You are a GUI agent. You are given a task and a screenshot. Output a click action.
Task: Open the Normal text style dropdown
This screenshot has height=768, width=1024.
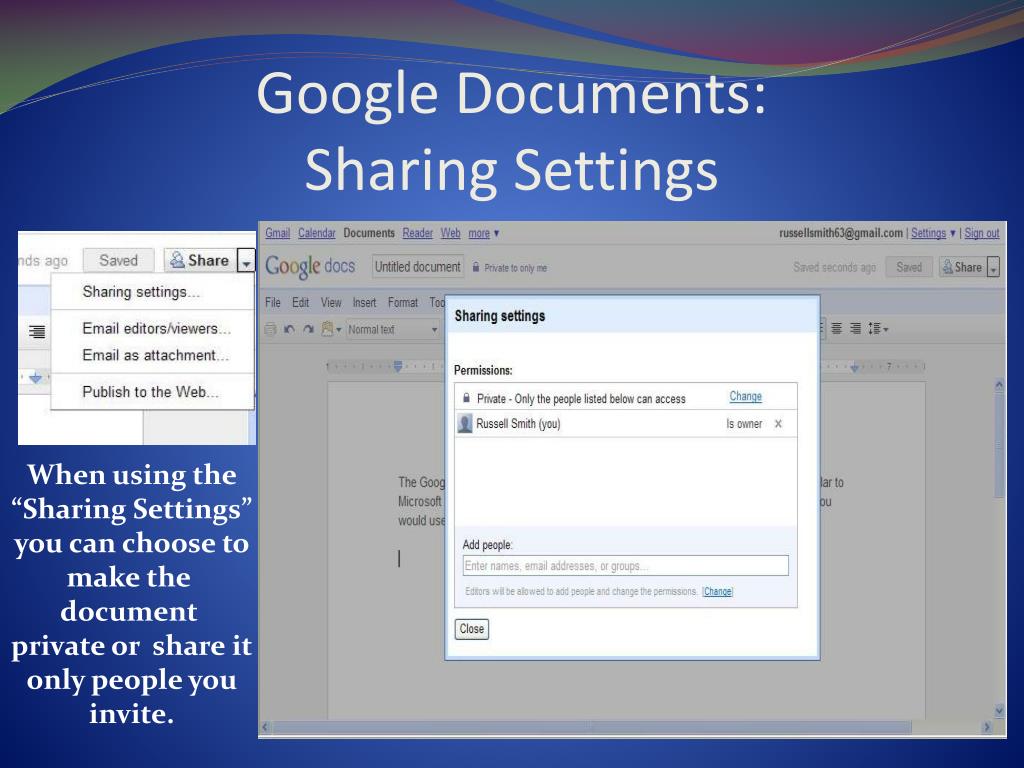pos(392,329)
